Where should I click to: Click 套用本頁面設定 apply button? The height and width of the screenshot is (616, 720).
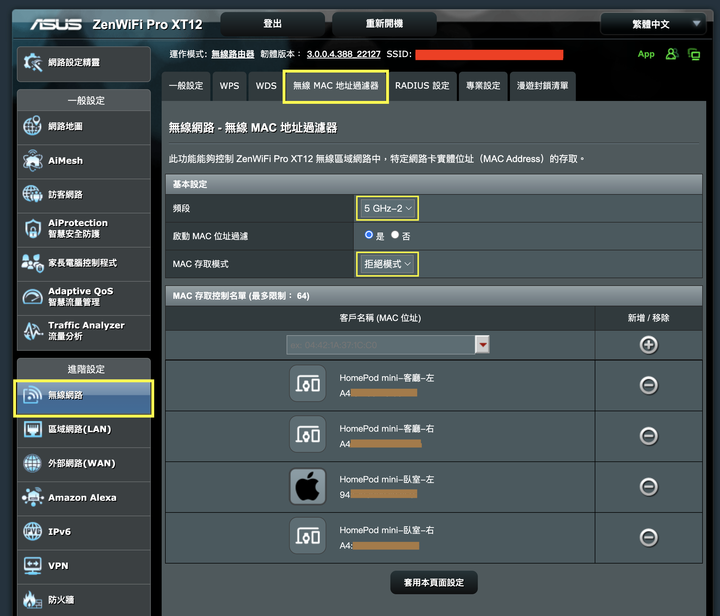434,582
